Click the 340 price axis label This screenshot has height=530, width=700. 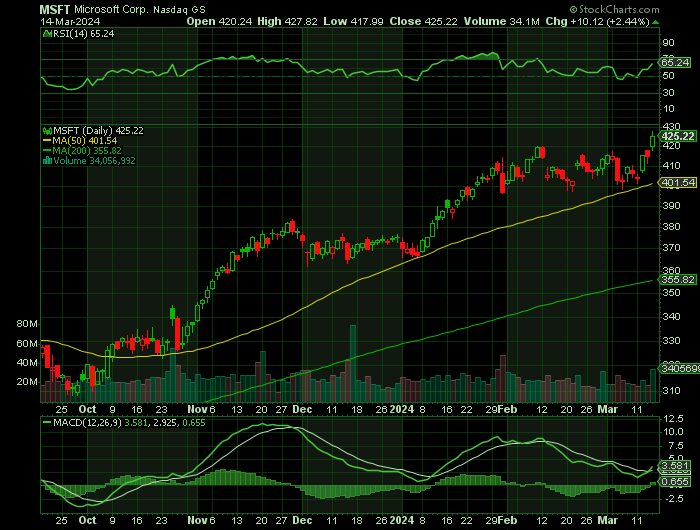click(x=671, y=317)
